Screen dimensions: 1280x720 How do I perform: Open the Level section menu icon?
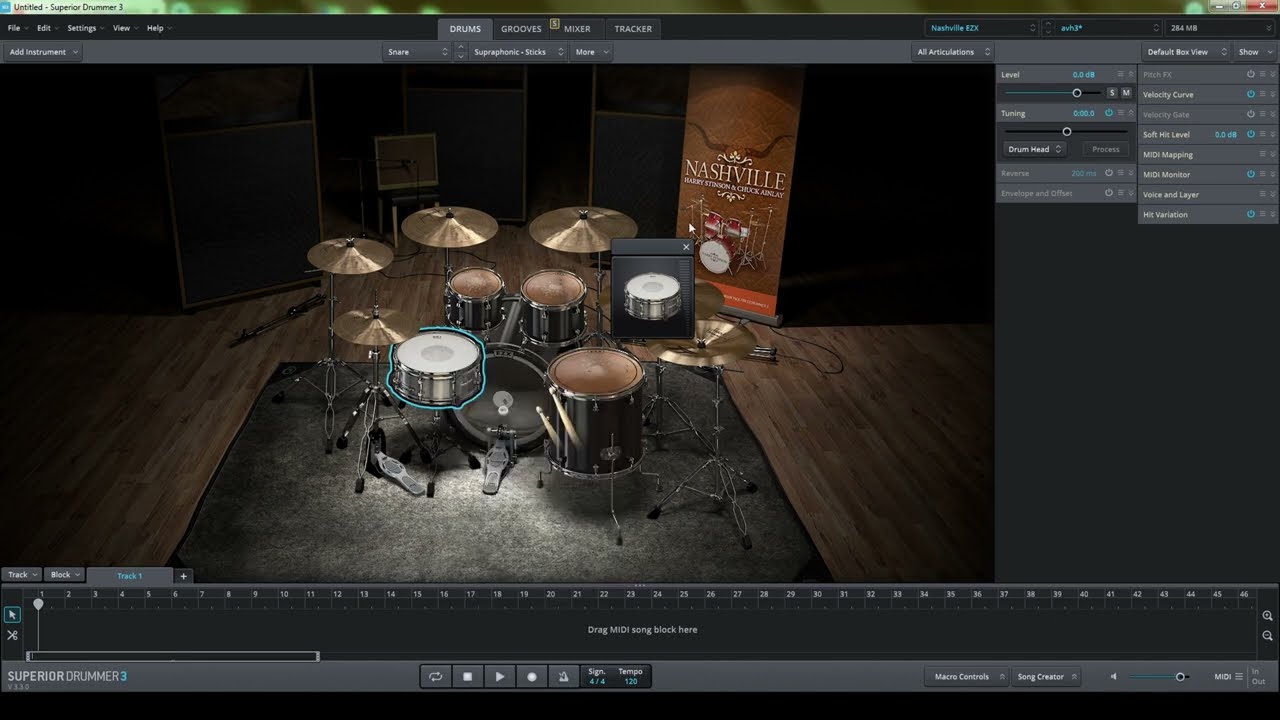coord(1120,75)
